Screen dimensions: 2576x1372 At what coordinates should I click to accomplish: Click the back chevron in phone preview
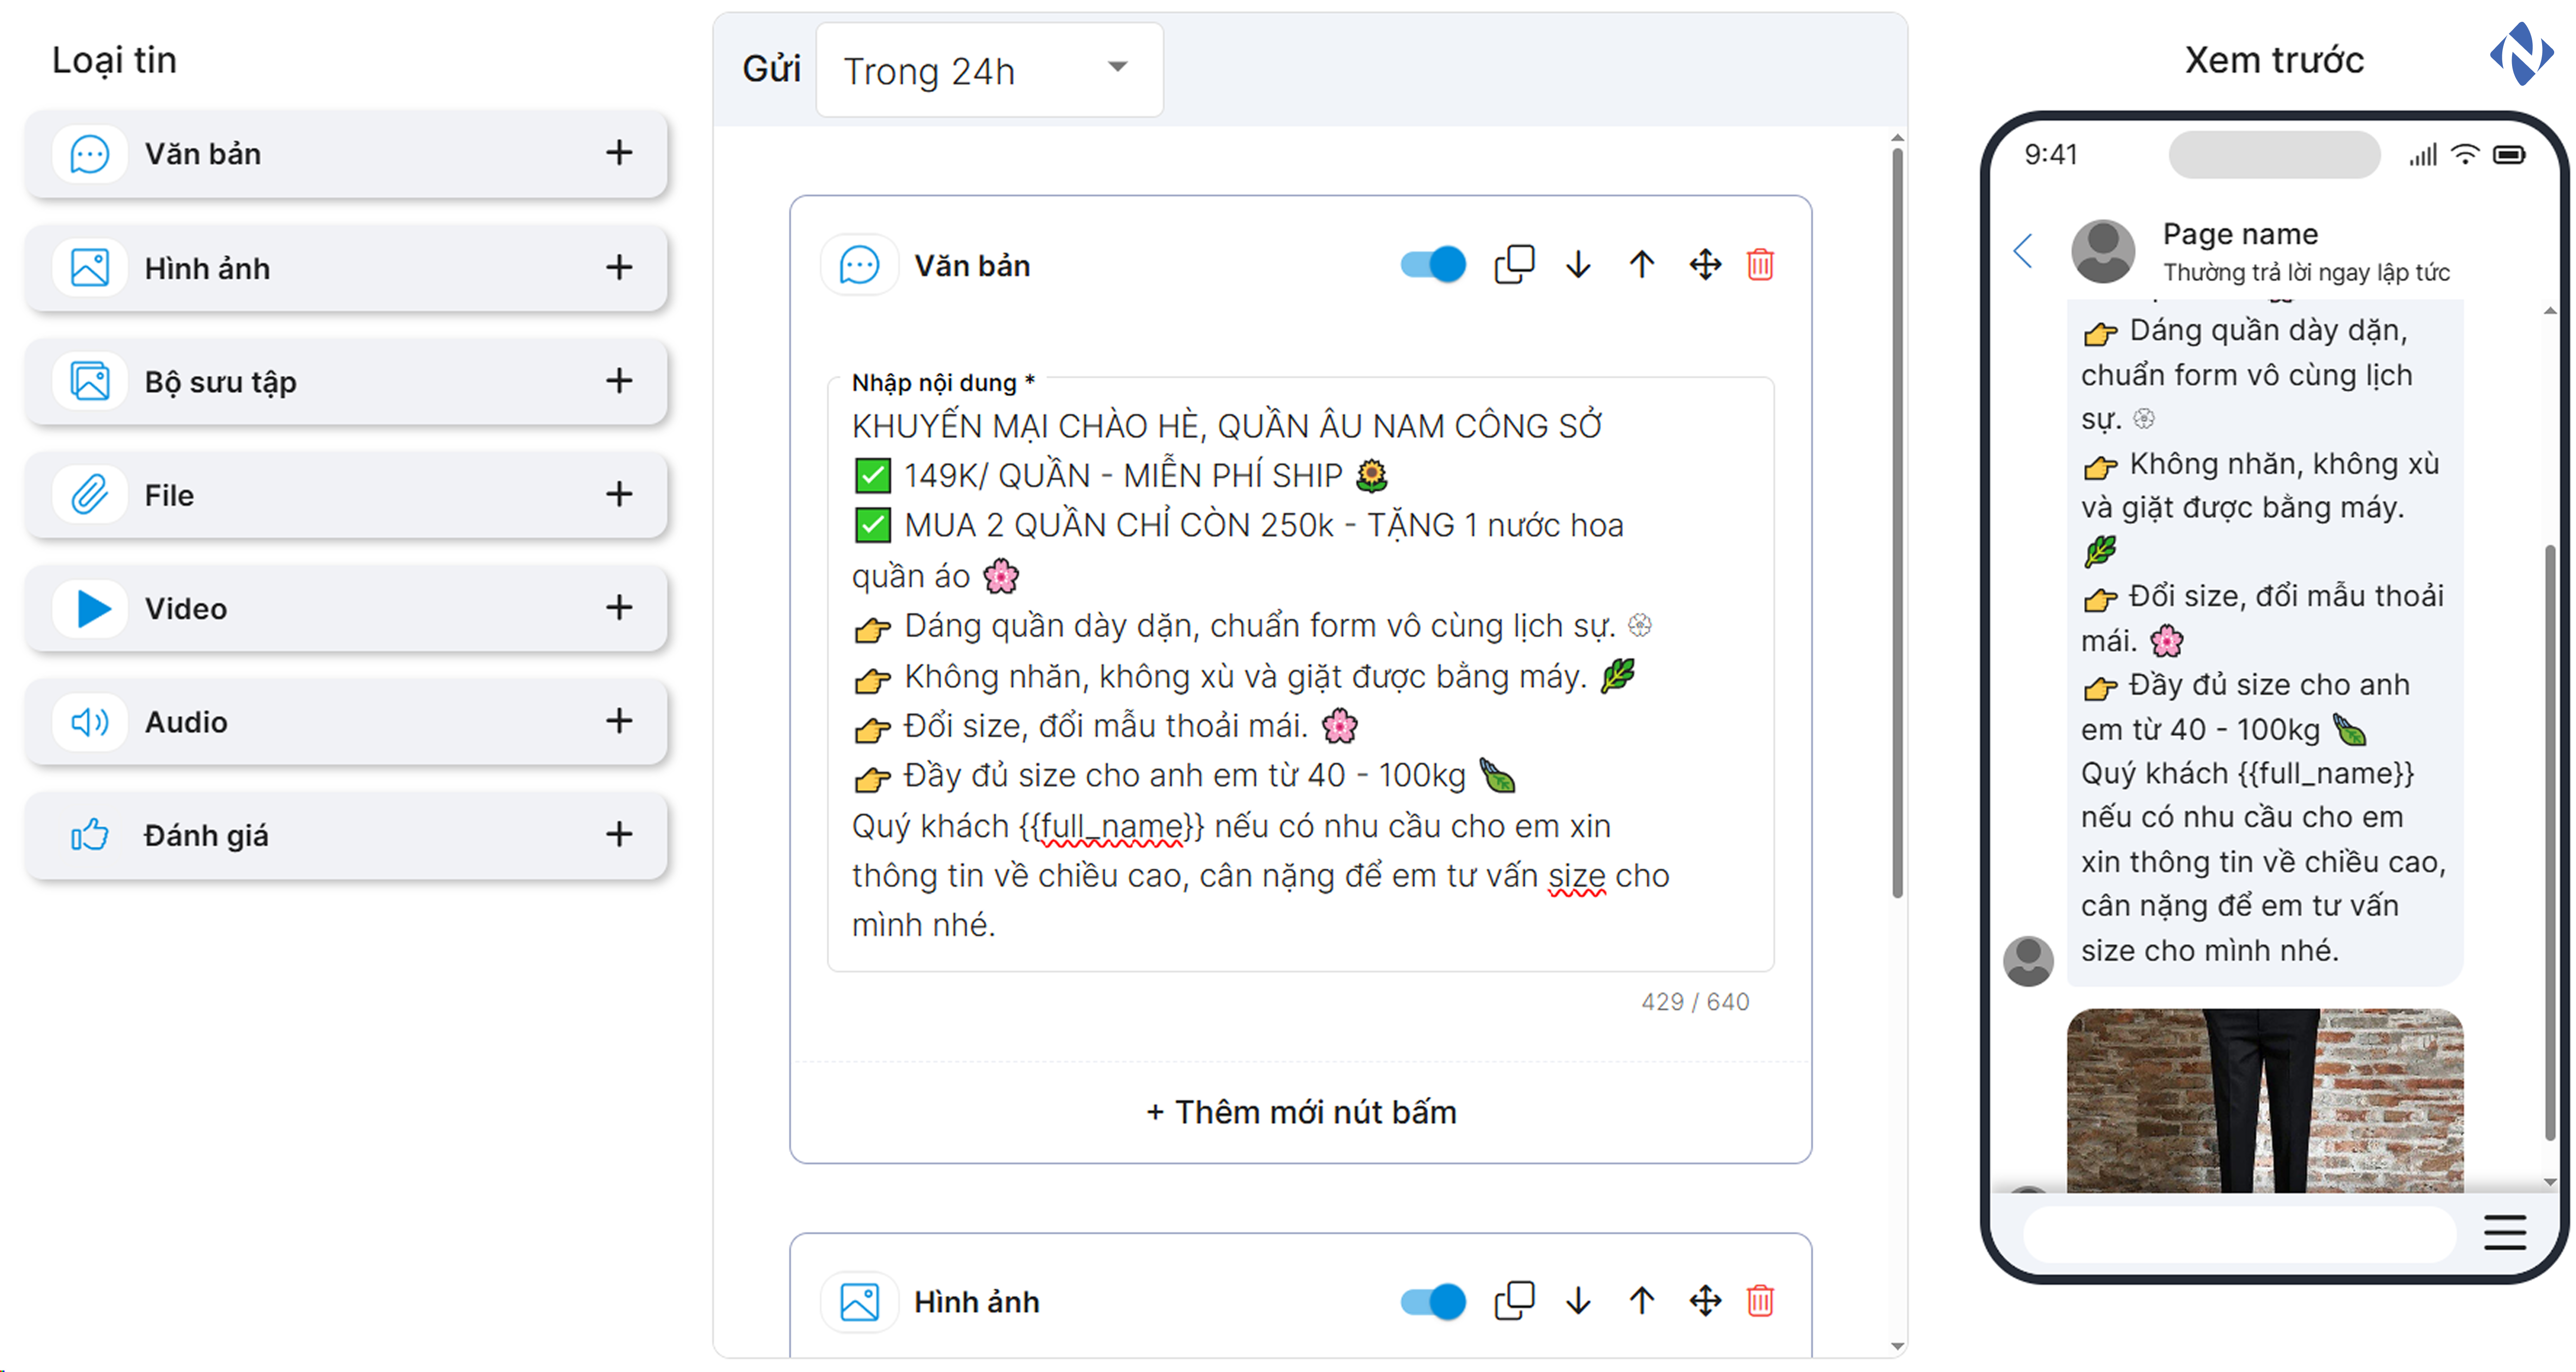coord(2023,251)
